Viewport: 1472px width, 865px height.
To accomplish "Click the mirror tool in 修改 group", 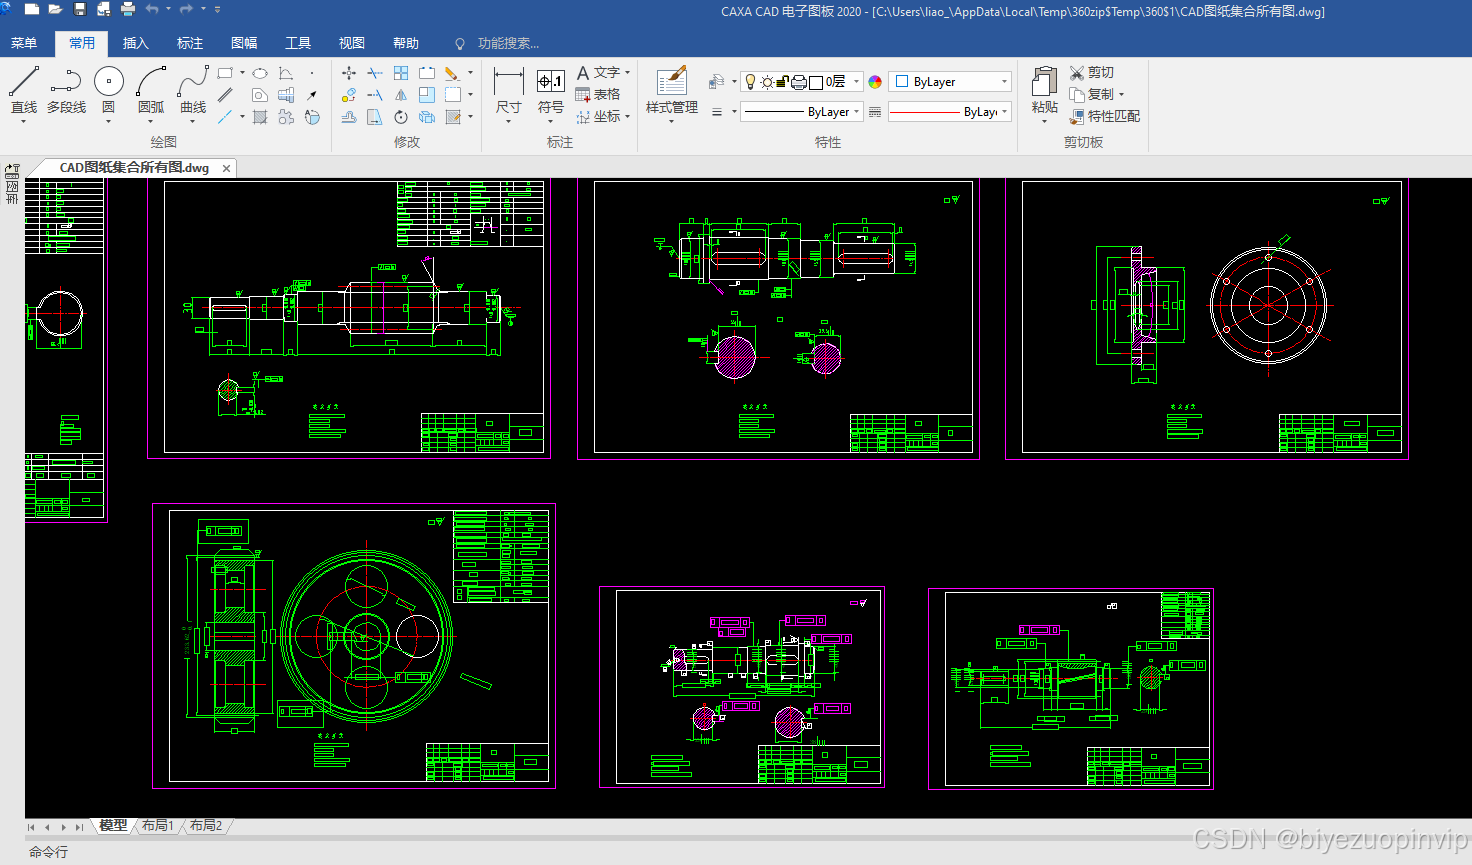I will coord(401,95).
